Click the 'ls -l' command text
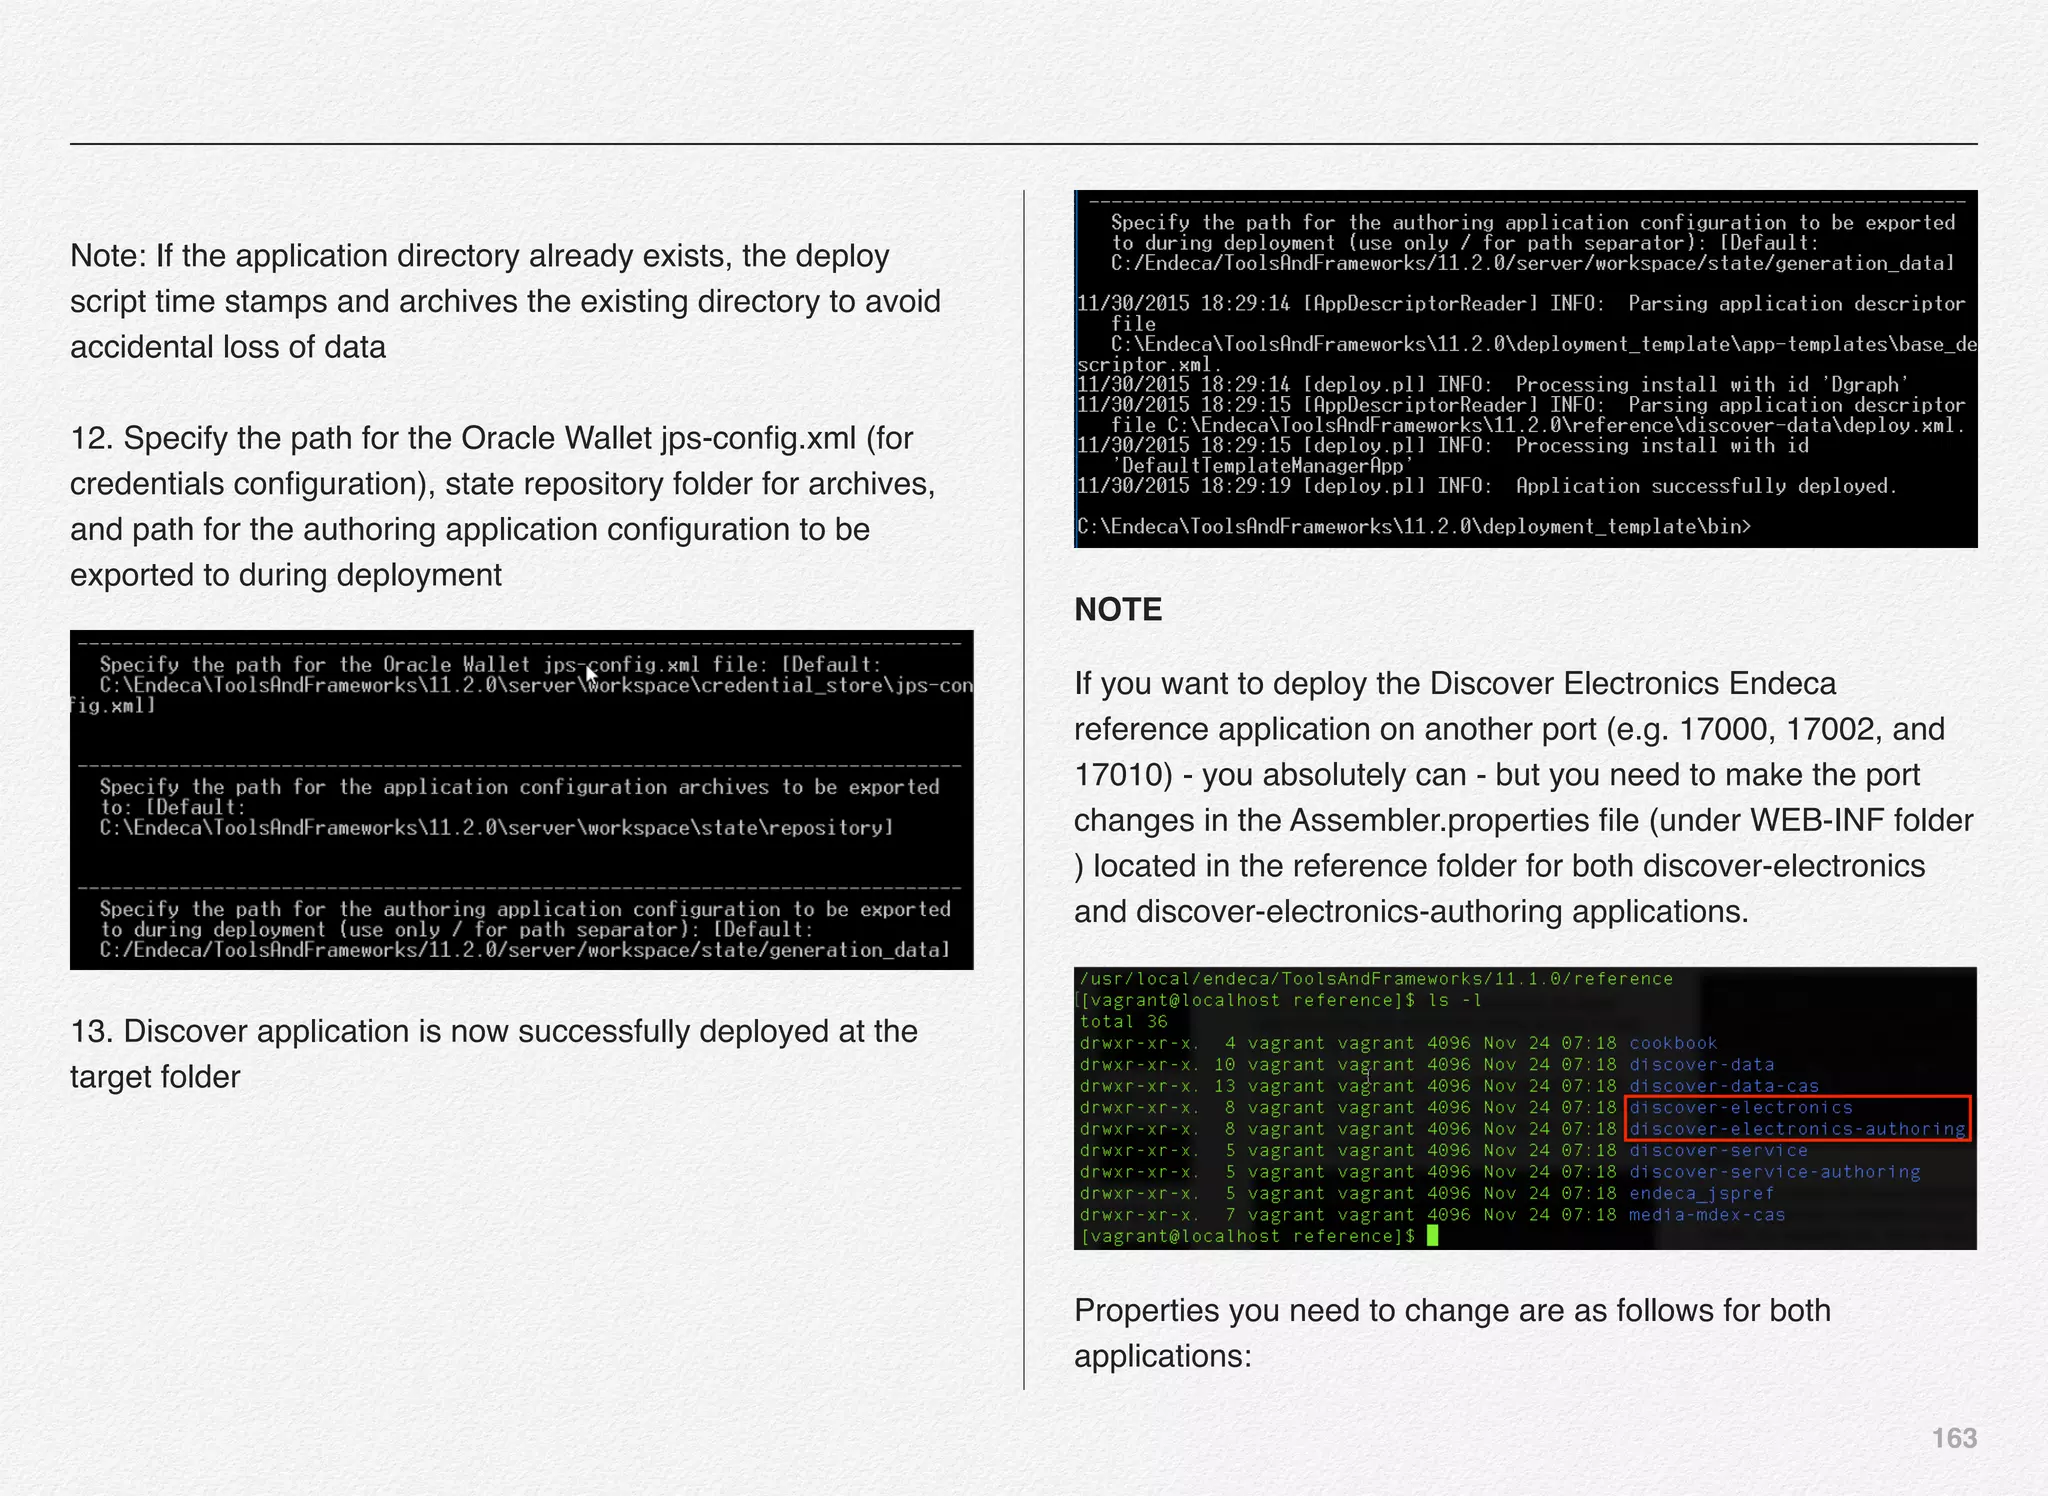The image size is (2048, 1496). (x=1455, y=1000)
